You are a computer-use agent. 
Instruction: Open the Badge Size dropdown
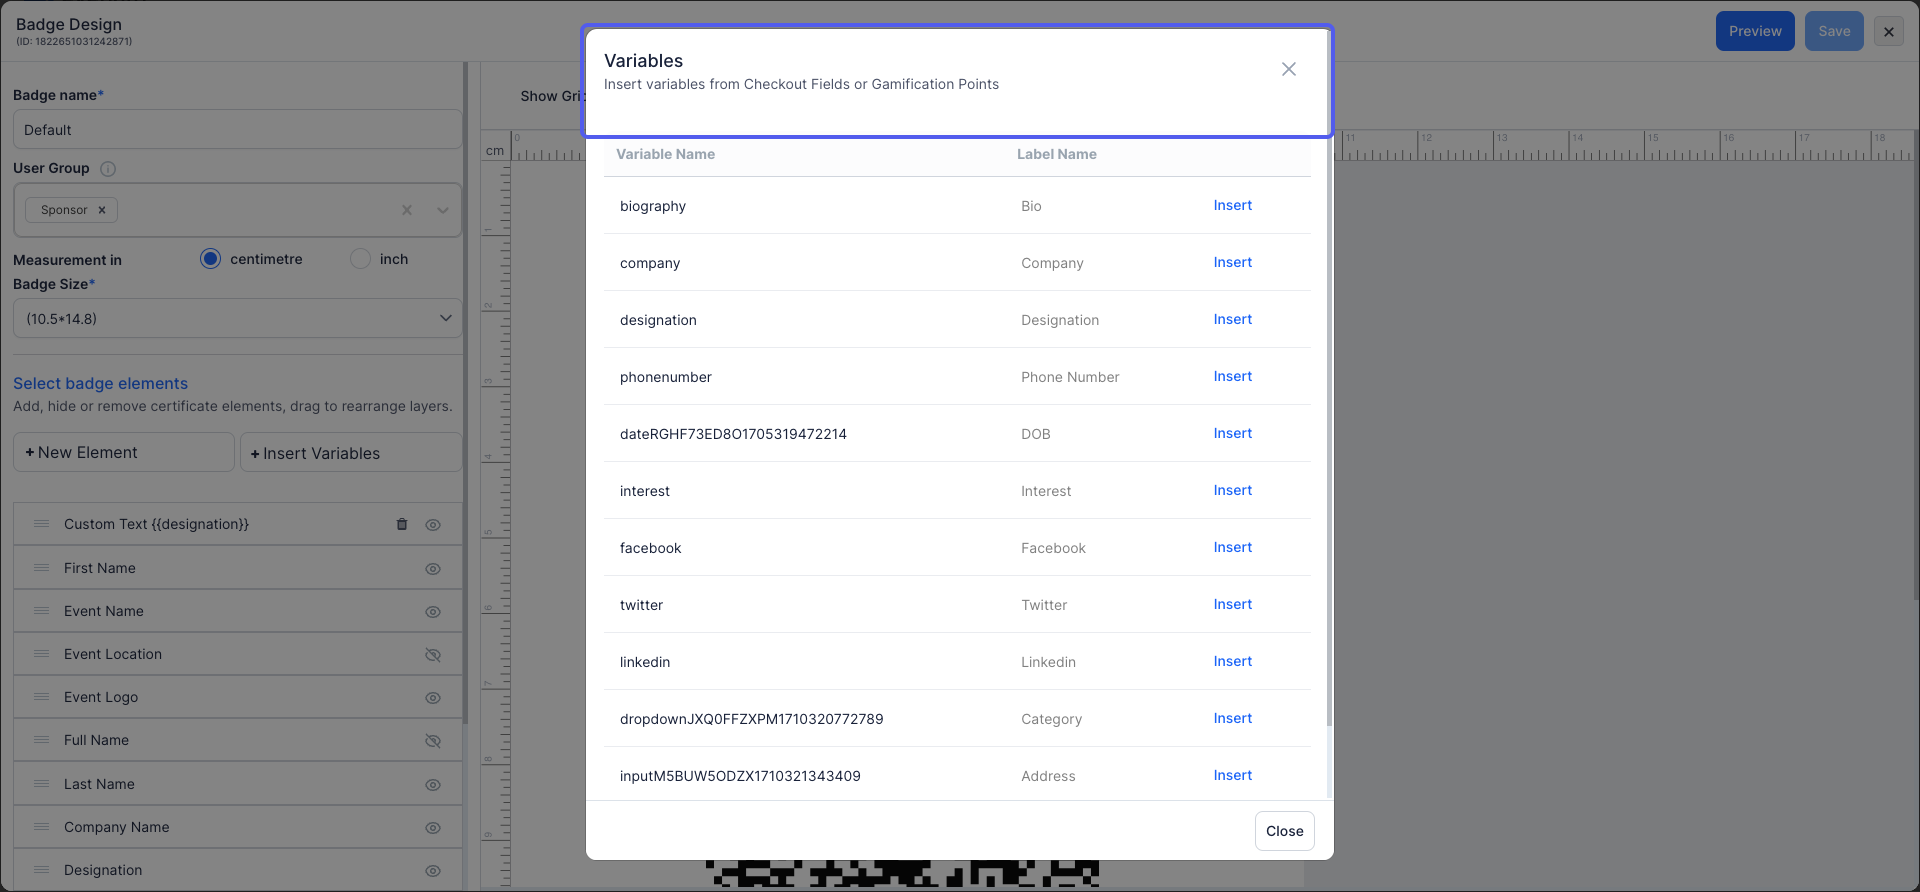[x=238, y=319]
